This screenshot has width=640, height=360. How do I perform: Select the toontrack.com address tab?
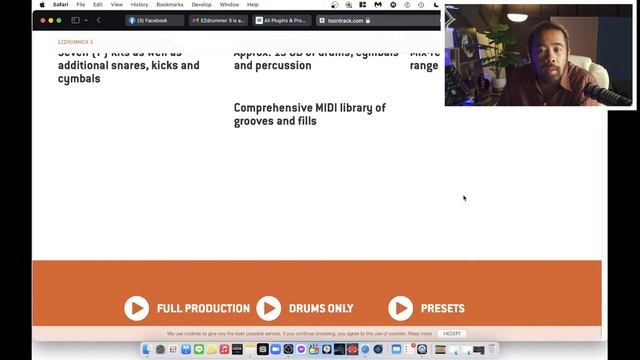pyautogui.click(x=345, y=20)
